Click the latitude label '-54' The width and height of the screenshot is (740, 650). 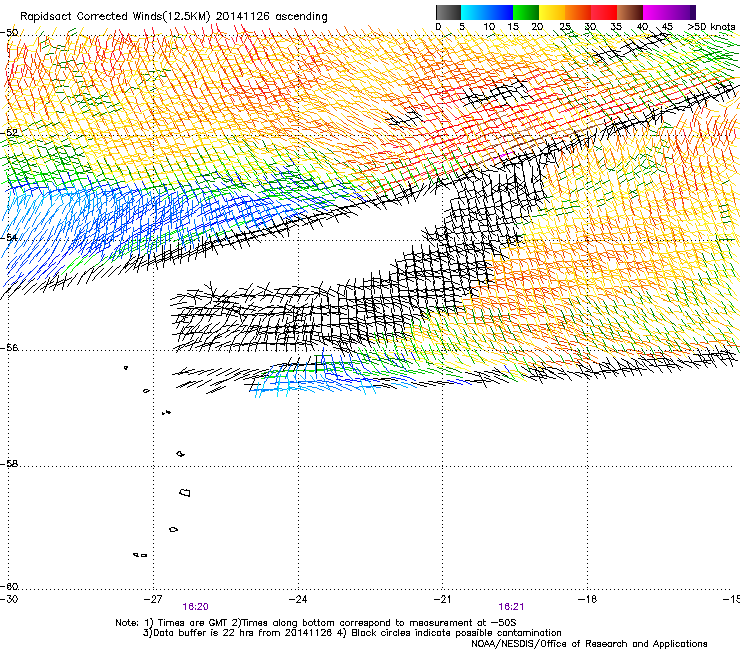point(9,237)
